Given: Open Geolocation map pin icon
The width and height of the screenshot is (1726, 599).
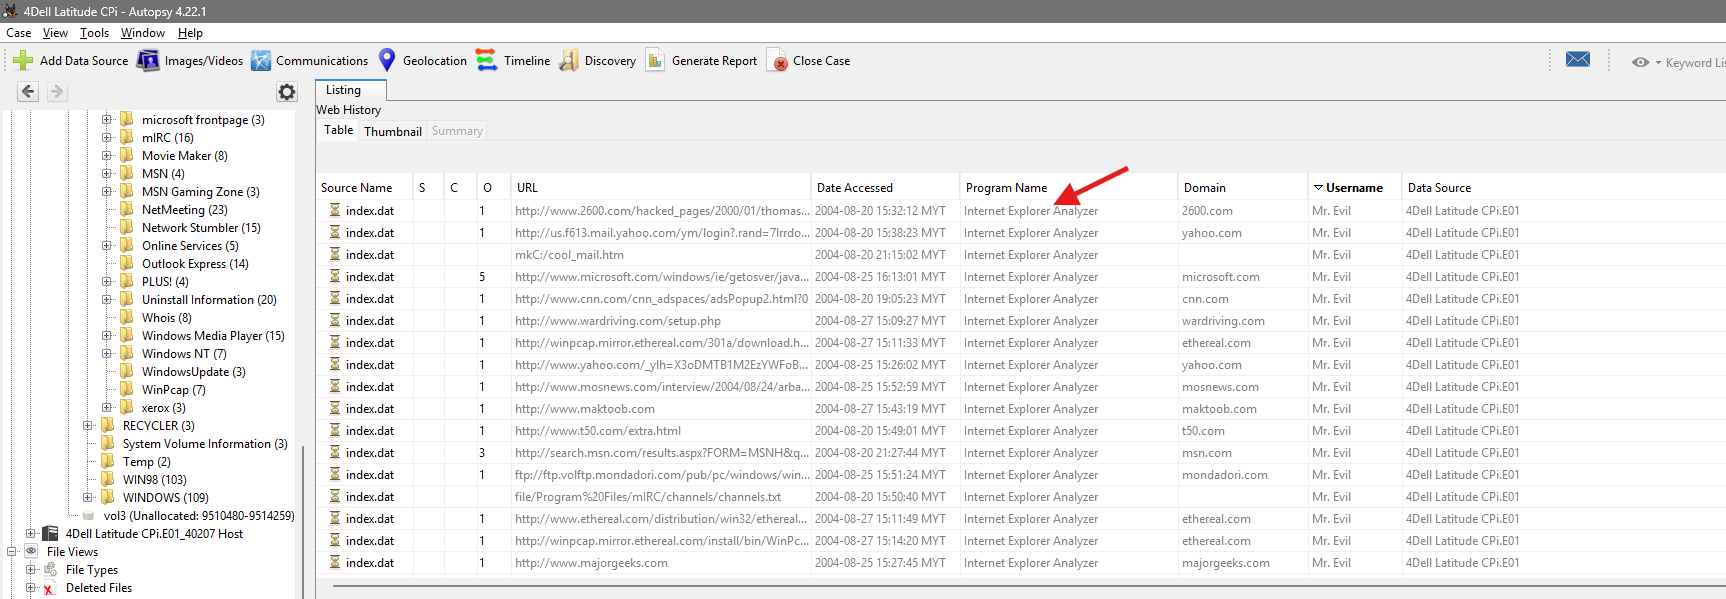Looking at the screenshot, I should coord(387,60).
